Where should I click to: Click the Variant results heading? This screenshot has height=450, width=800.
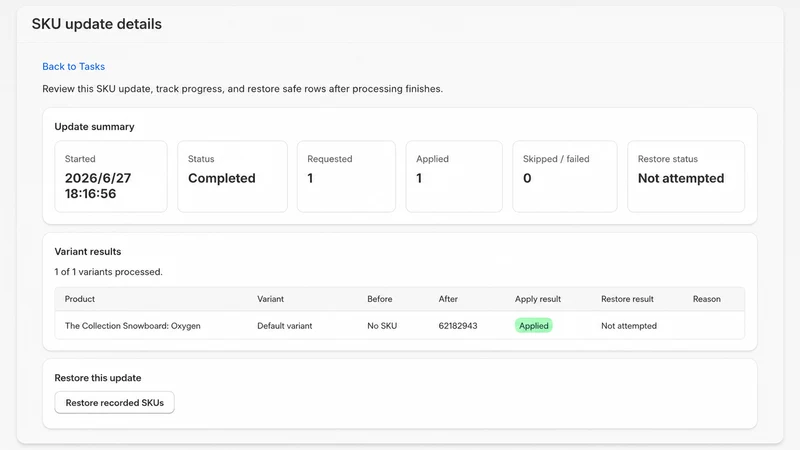pyautogui.click(x=88, y=252)
